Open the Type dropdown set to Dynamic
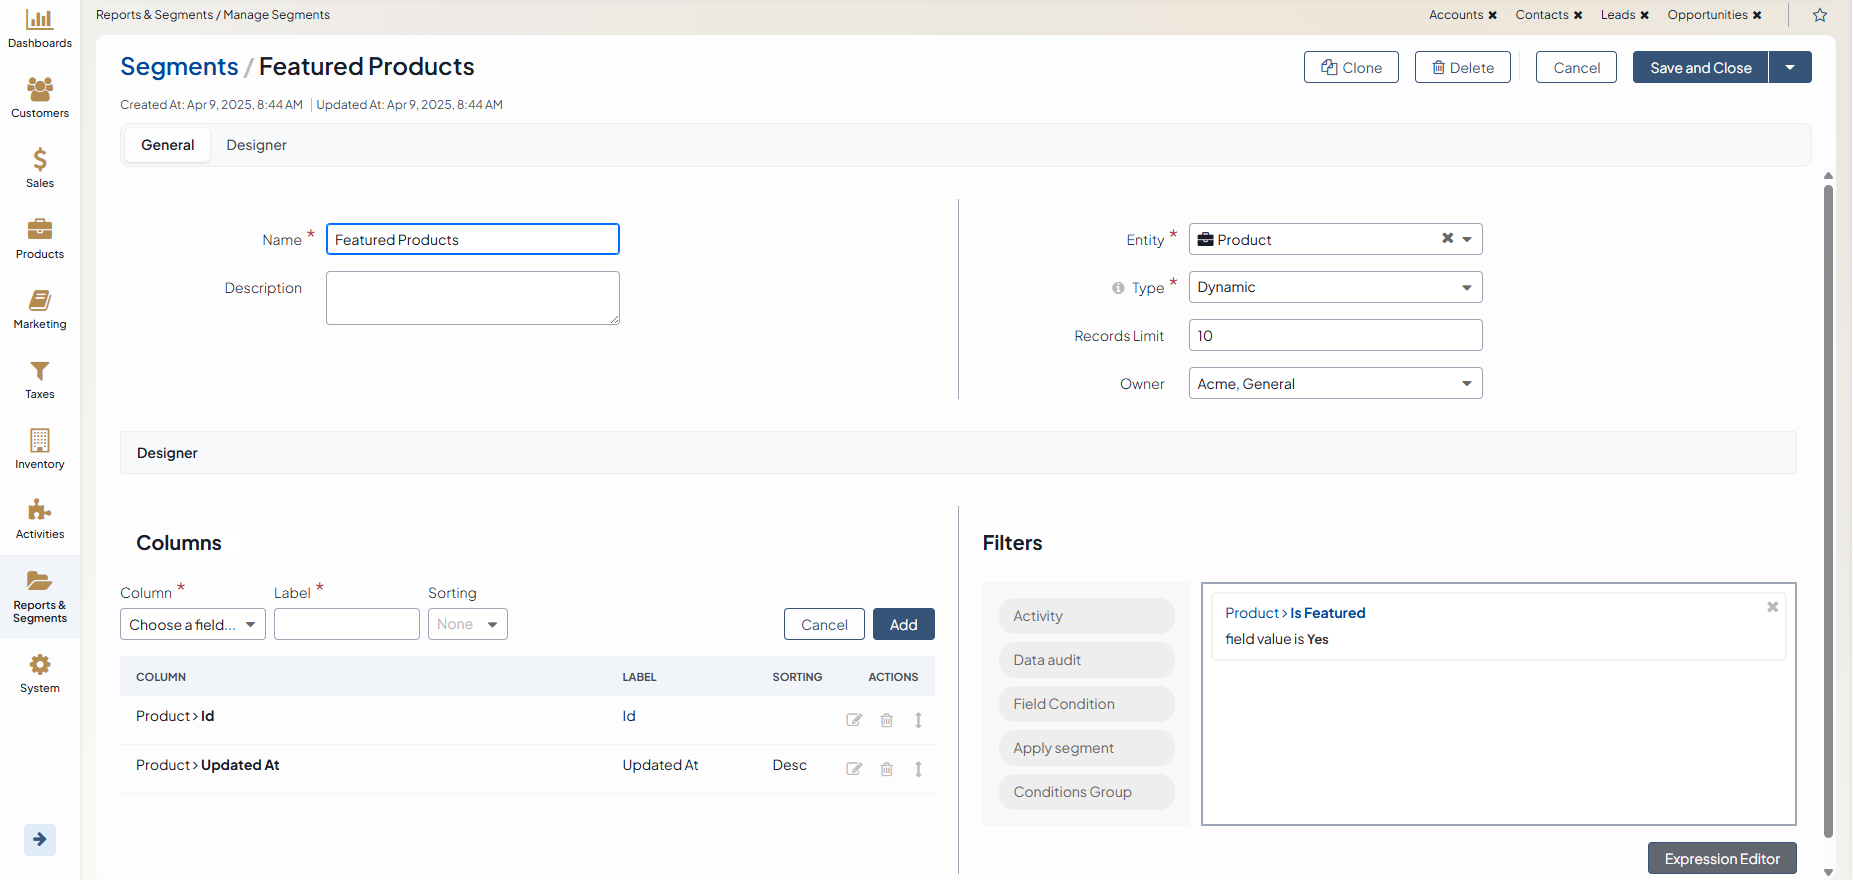Screen dimensions: 1853x880 click(1335, 287)
